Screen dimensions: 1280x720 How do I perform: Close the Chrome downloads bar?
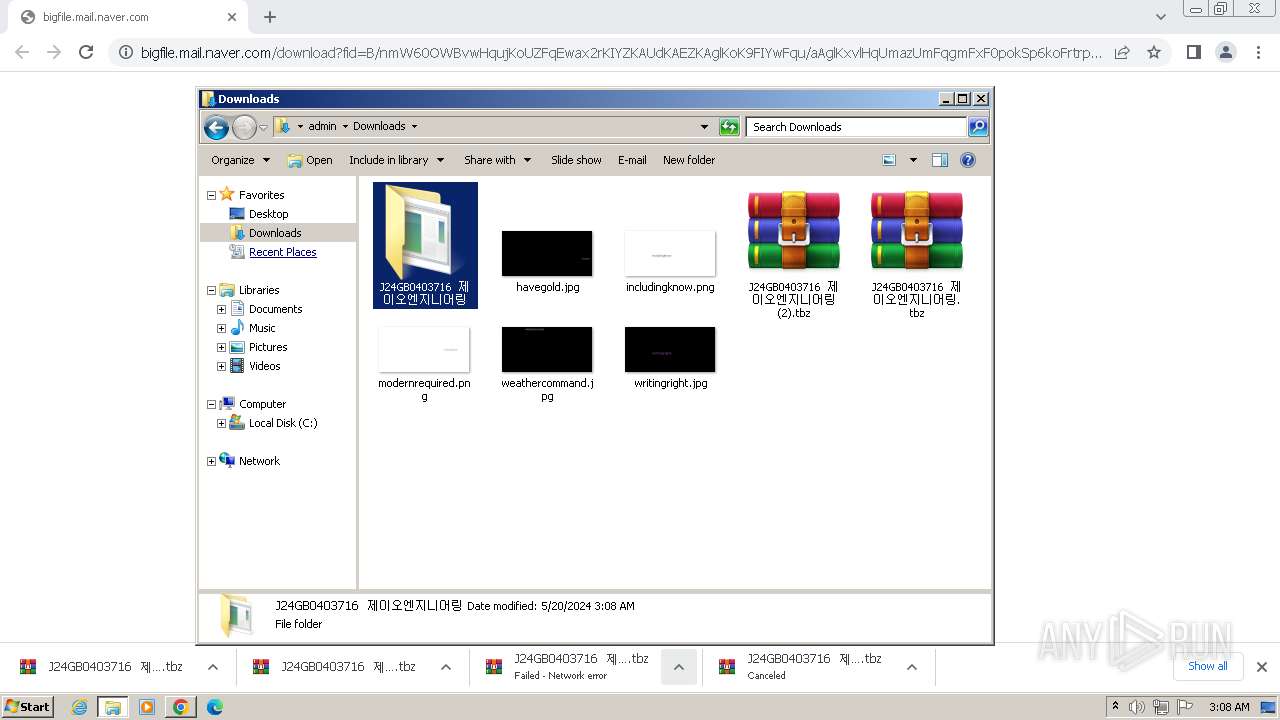[x=1262, y=667]
